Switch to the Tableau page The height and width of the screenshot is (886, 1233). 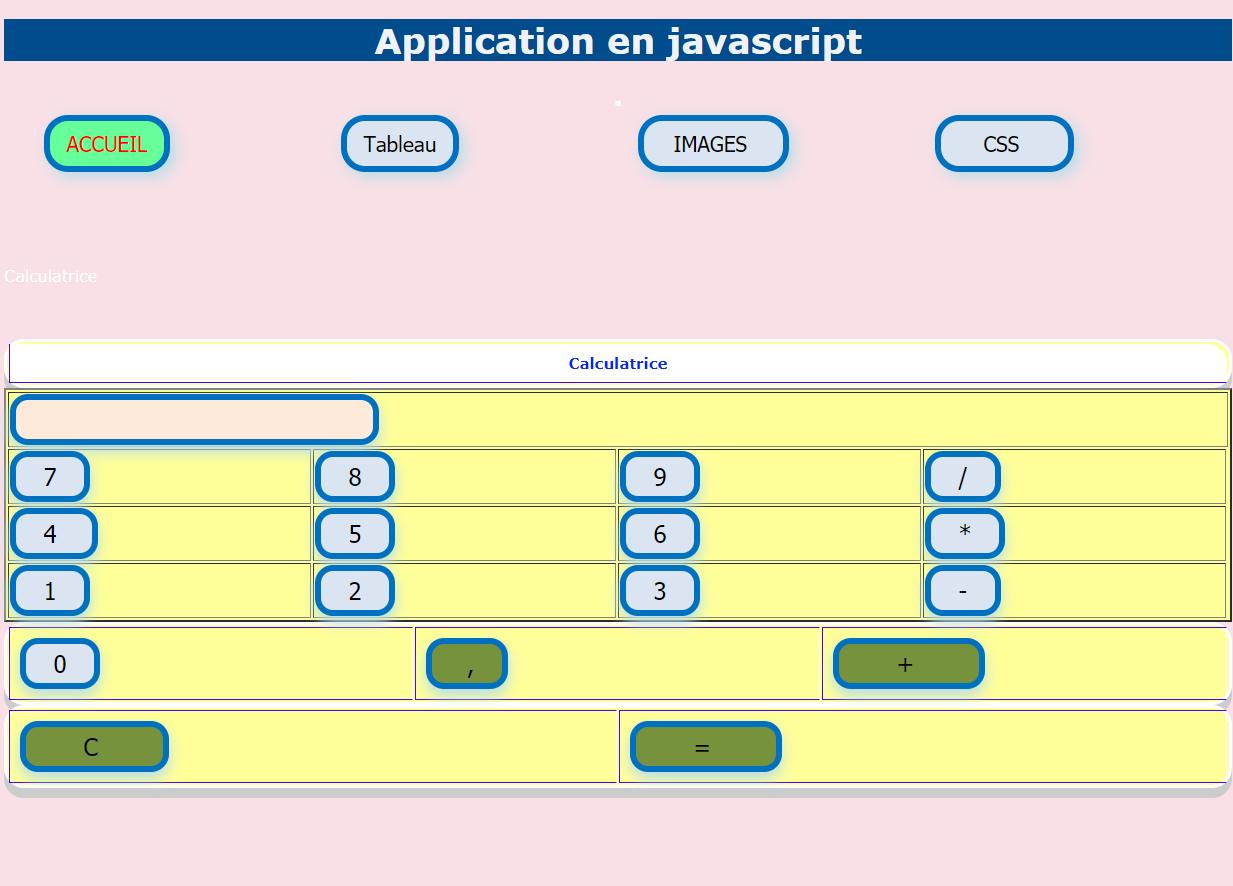click(x=400, y=144)
